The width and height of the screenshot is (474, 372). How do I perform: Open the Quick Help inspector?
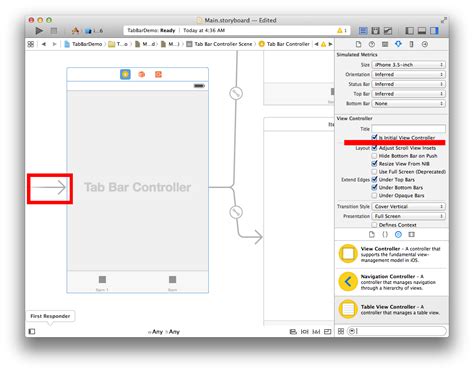tap(372, 44)
